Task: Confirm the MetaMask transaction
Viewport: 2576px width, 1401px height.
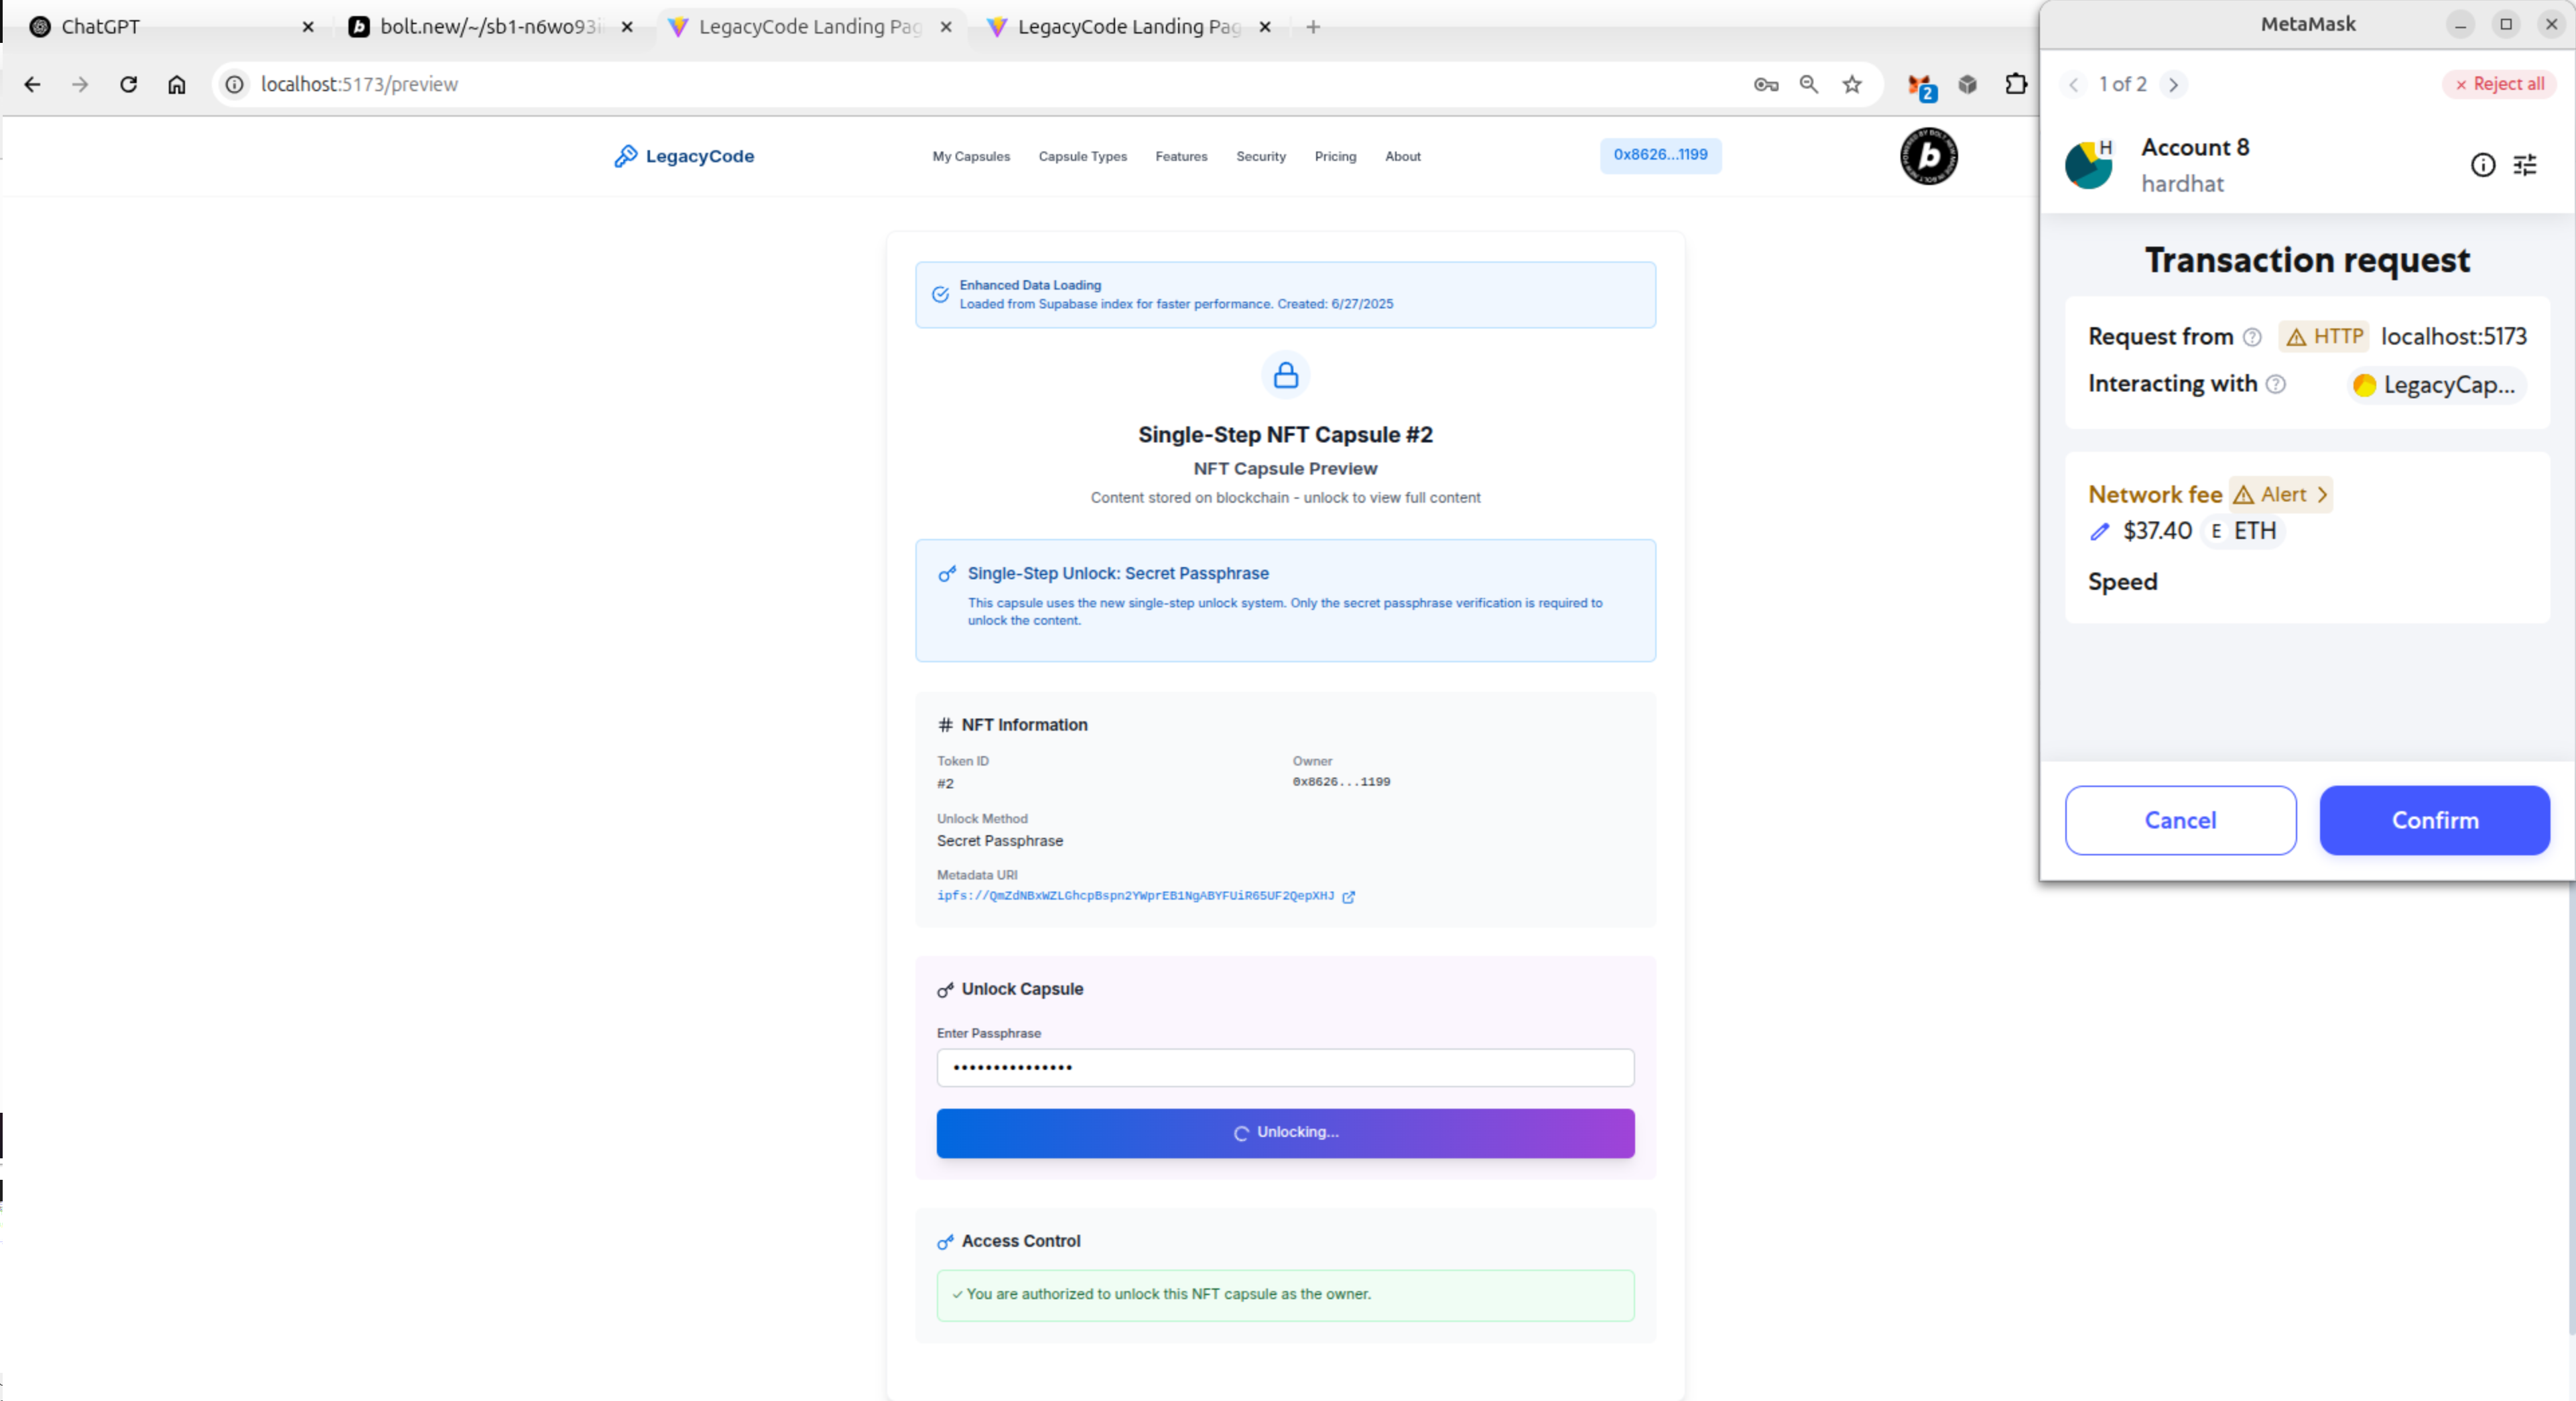Action: (2434, 820)
